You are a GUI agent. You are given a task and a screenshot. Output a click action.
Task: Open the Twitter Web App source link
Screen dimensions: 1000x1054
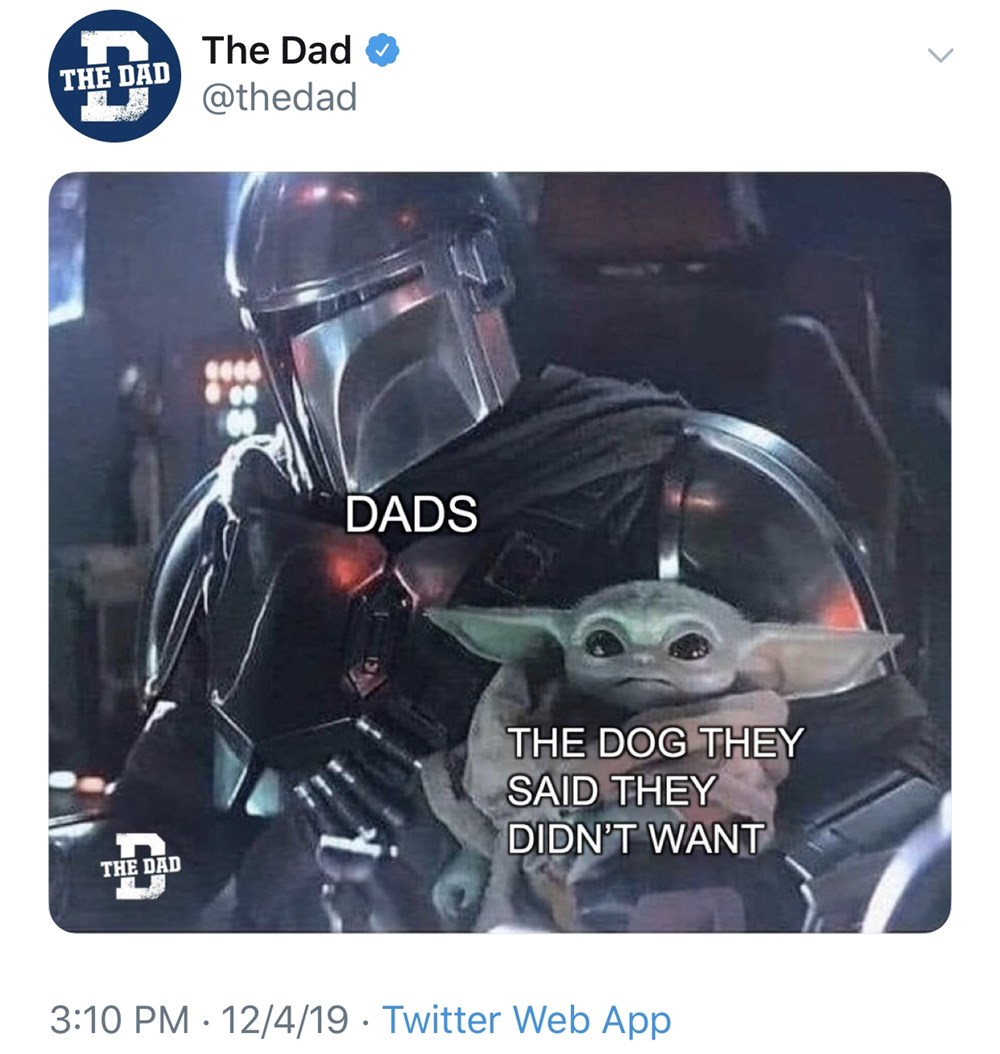[526, 1019]
